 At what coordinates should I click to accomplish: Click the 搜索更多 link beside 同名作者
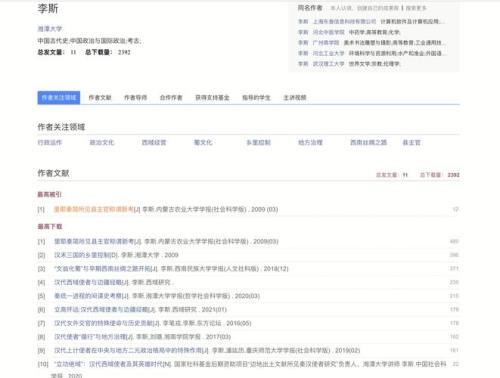pos(416,8)
